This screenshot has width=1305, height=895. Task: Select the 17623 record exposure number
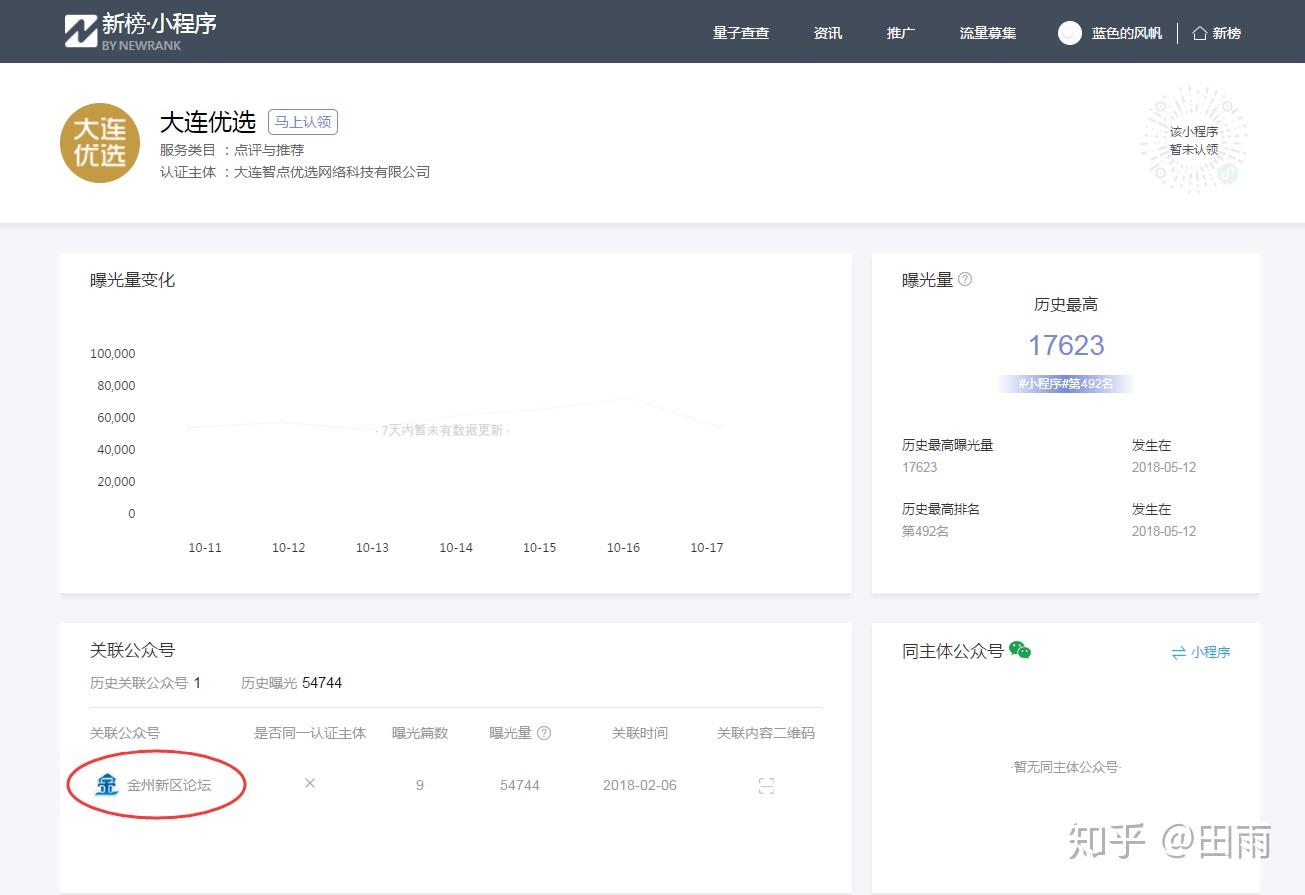coord(1066,346)
